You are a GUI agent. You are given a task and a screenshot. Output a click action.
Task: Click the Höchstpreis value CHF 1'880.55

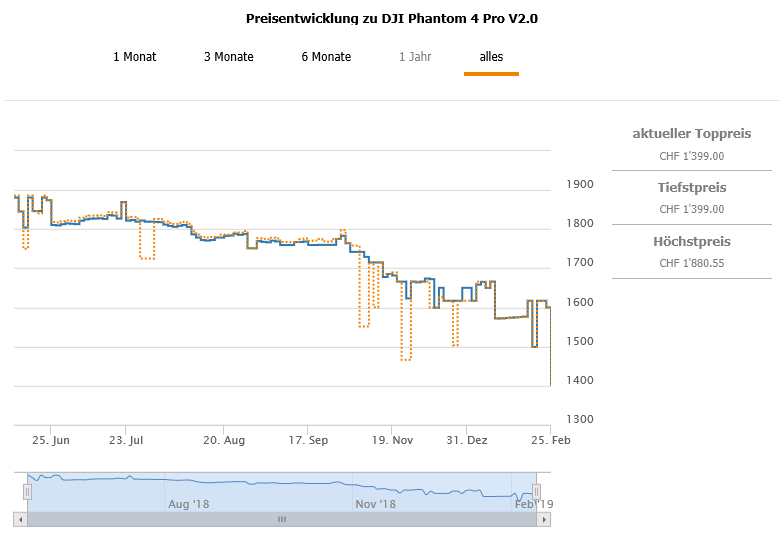point(692,263)
